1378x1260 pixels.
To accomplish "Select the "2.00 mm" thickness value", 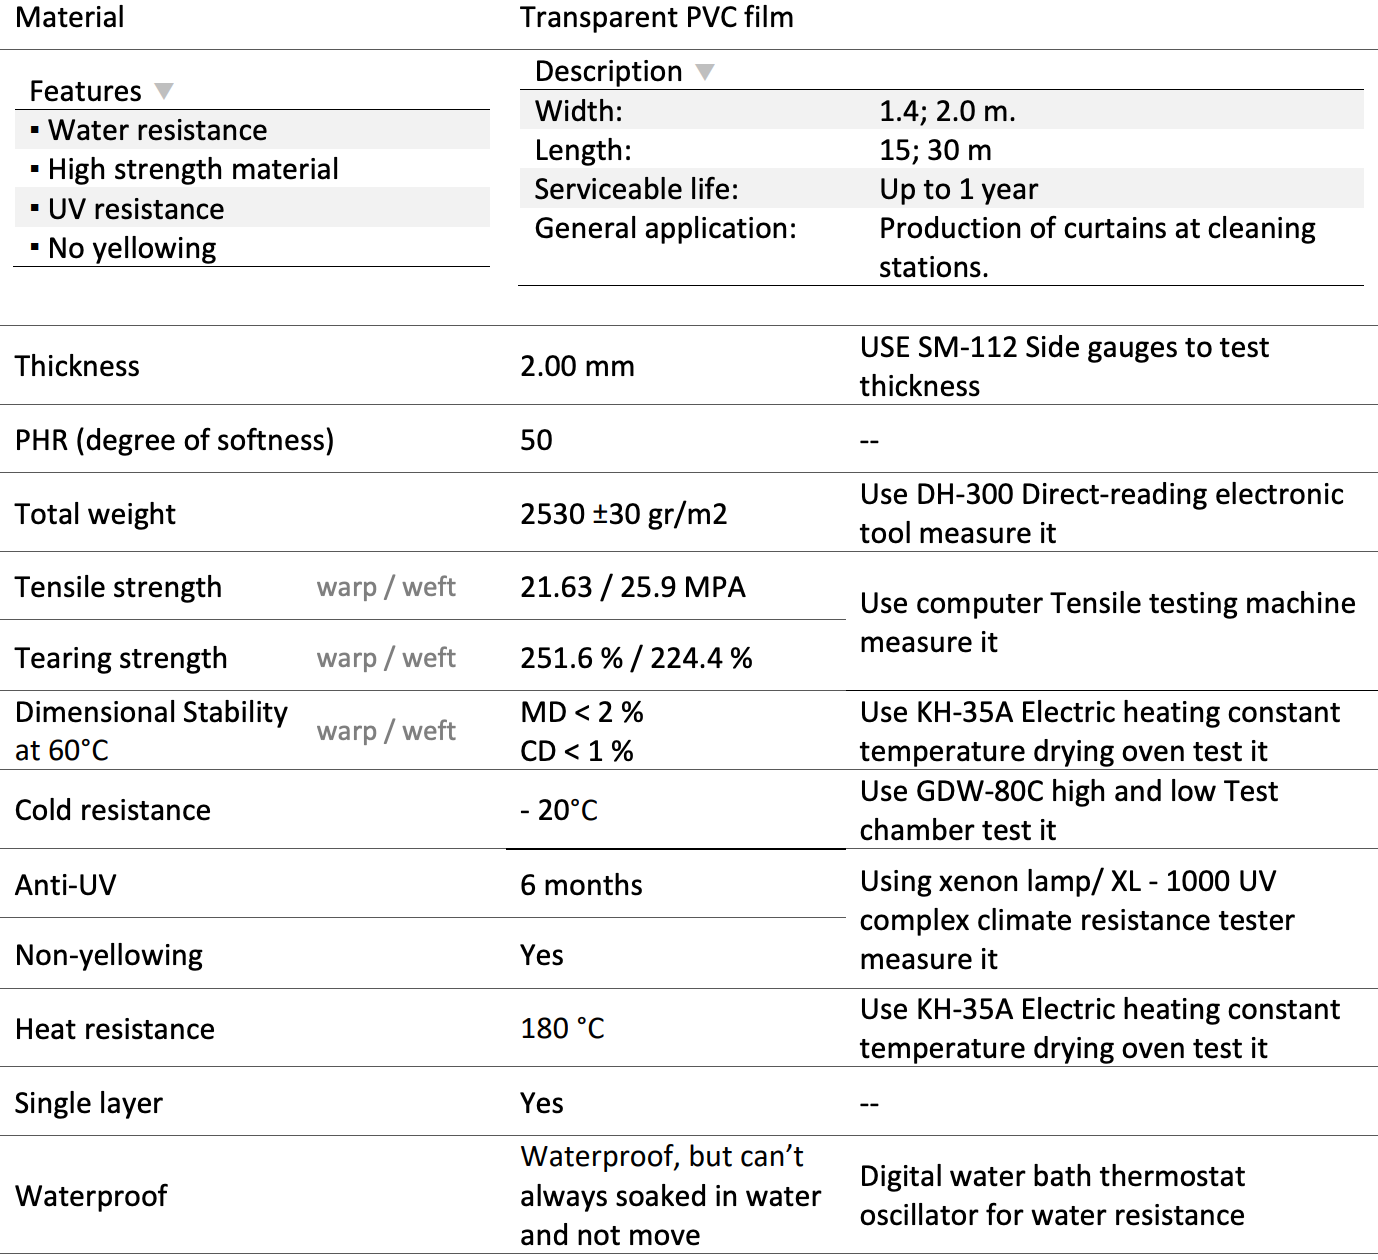I will (x=577, y=366).
